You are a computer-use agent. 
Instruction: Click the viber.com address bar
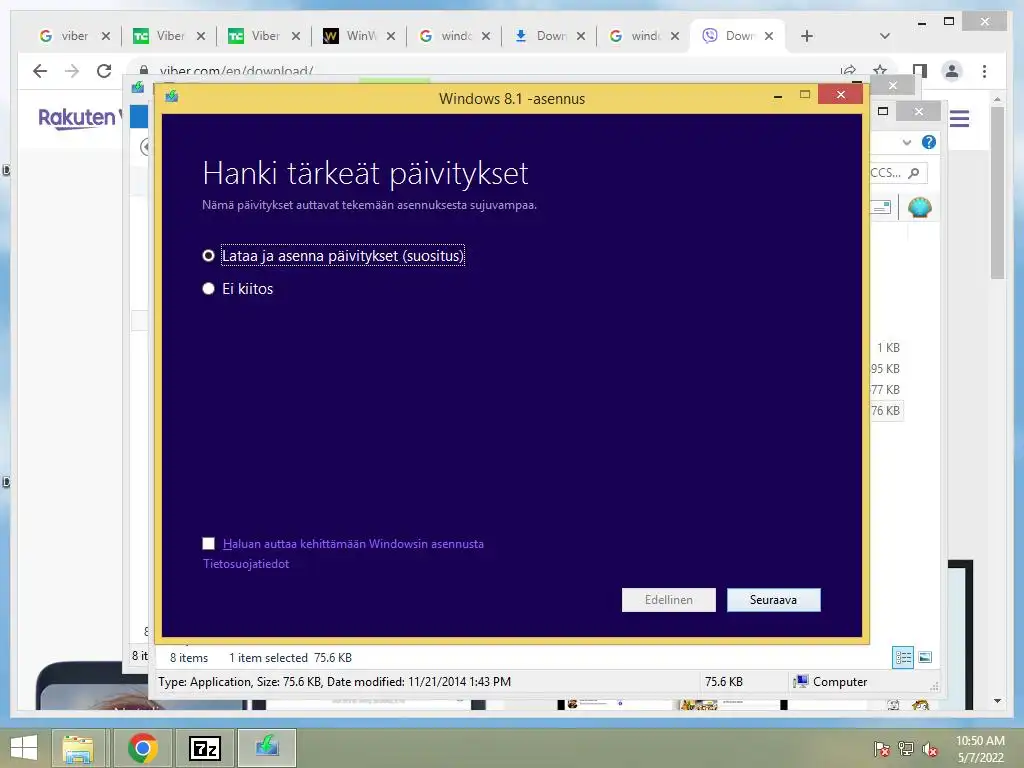[x=483, y=71]
